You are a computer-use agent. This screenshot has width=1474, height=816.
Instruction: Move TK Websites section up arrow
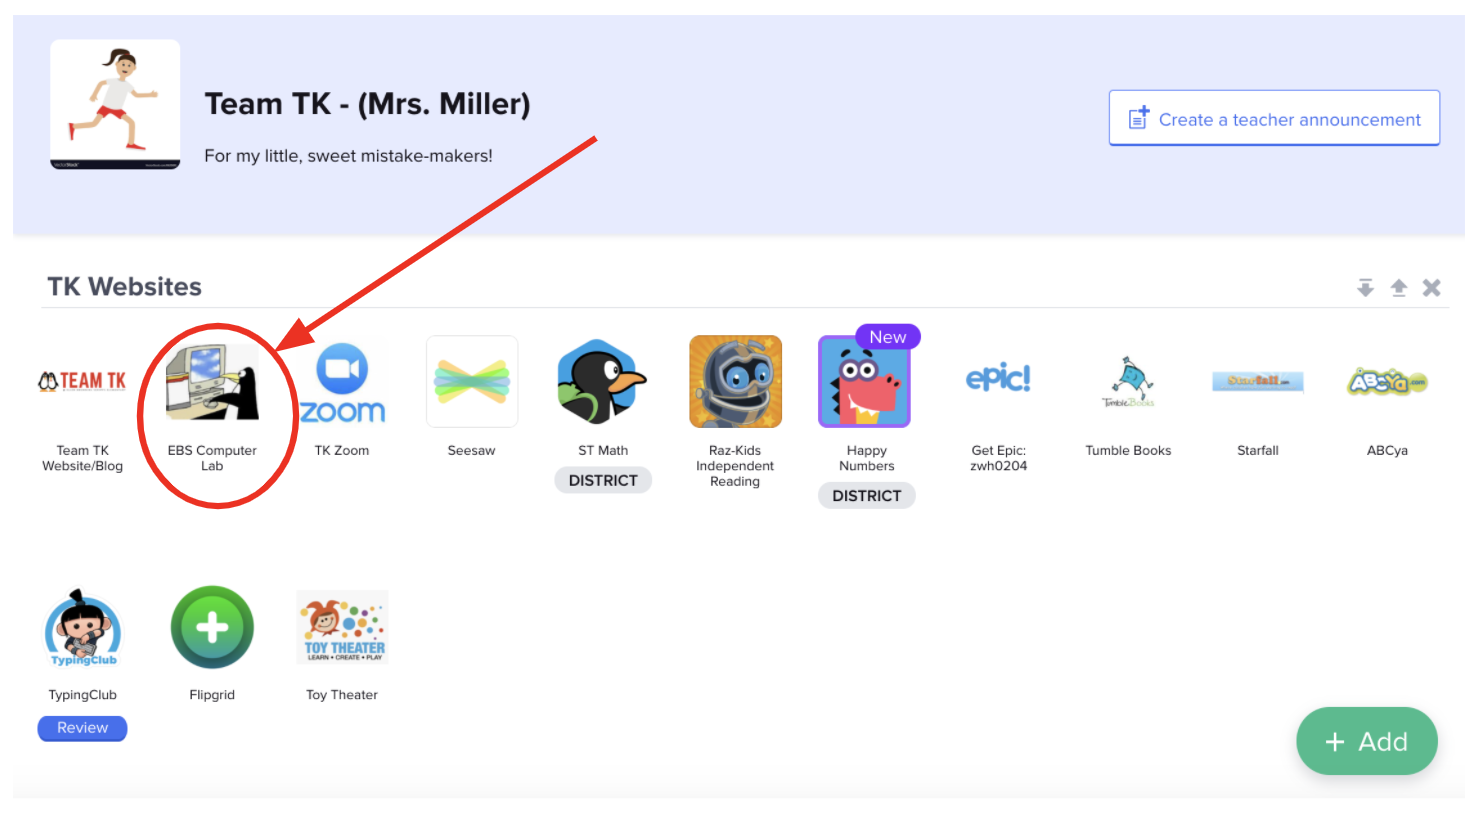(1399, 288)
